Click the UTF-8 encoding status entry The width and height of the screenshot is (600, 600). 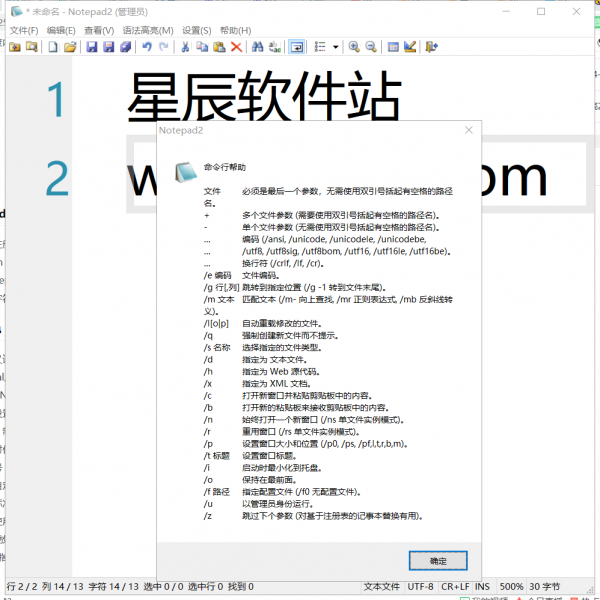coord(420,587)
